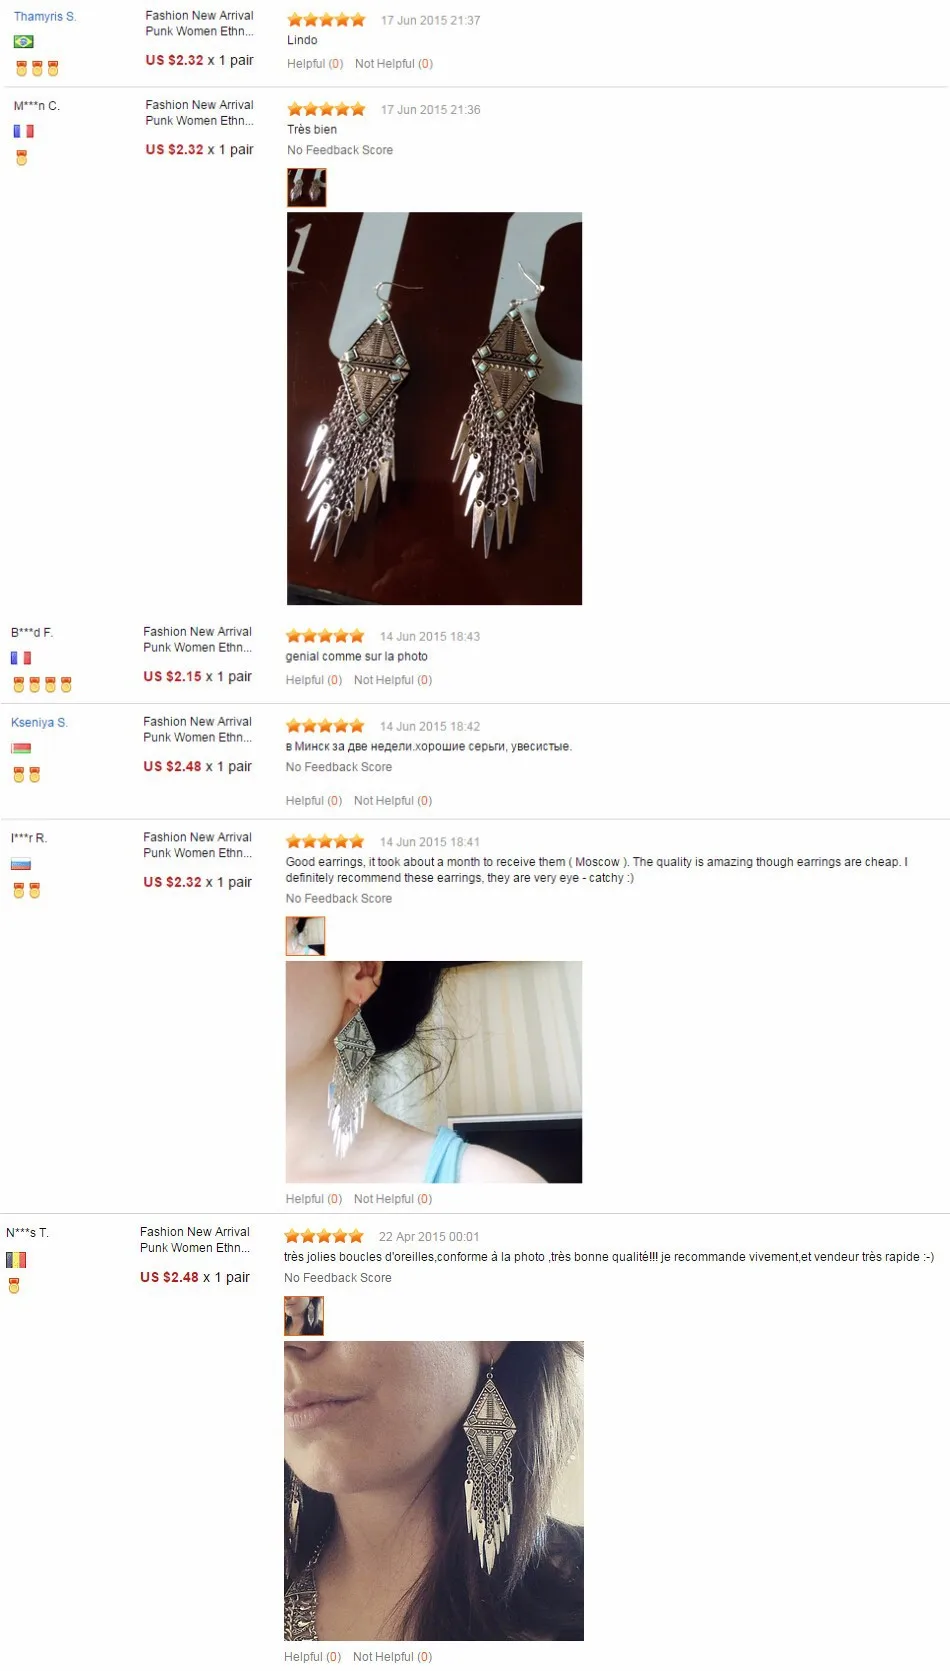Viewport: 950px width, 1671px height.
Task: Click the Romanian flag under N***s T.
Action: coord(16,1260)
